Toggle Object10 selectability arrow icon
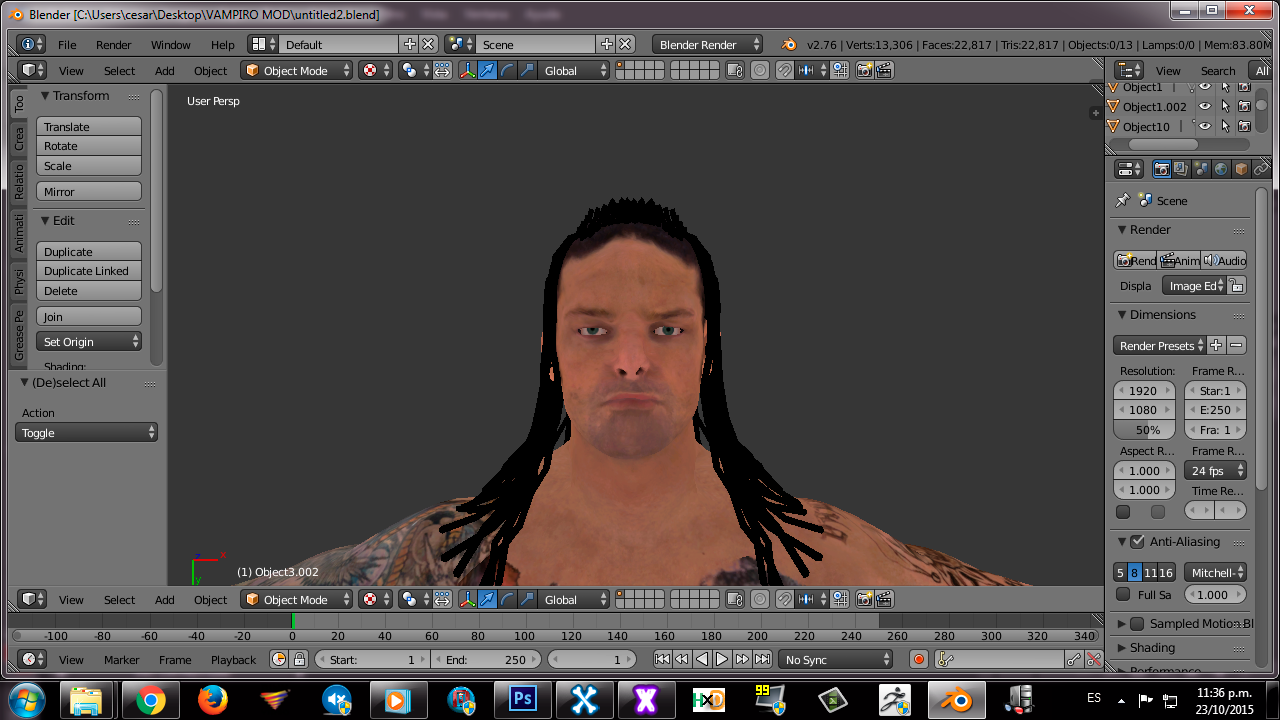The width and height of the screenshot is (1280, 720). point(1225,126)
